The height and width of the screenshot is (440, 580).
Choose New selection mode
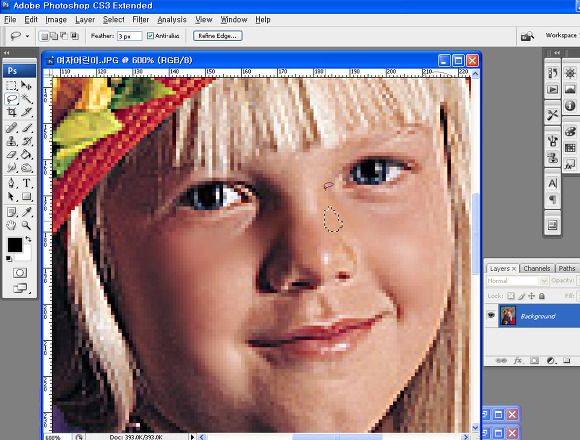(x=44, y=36)
